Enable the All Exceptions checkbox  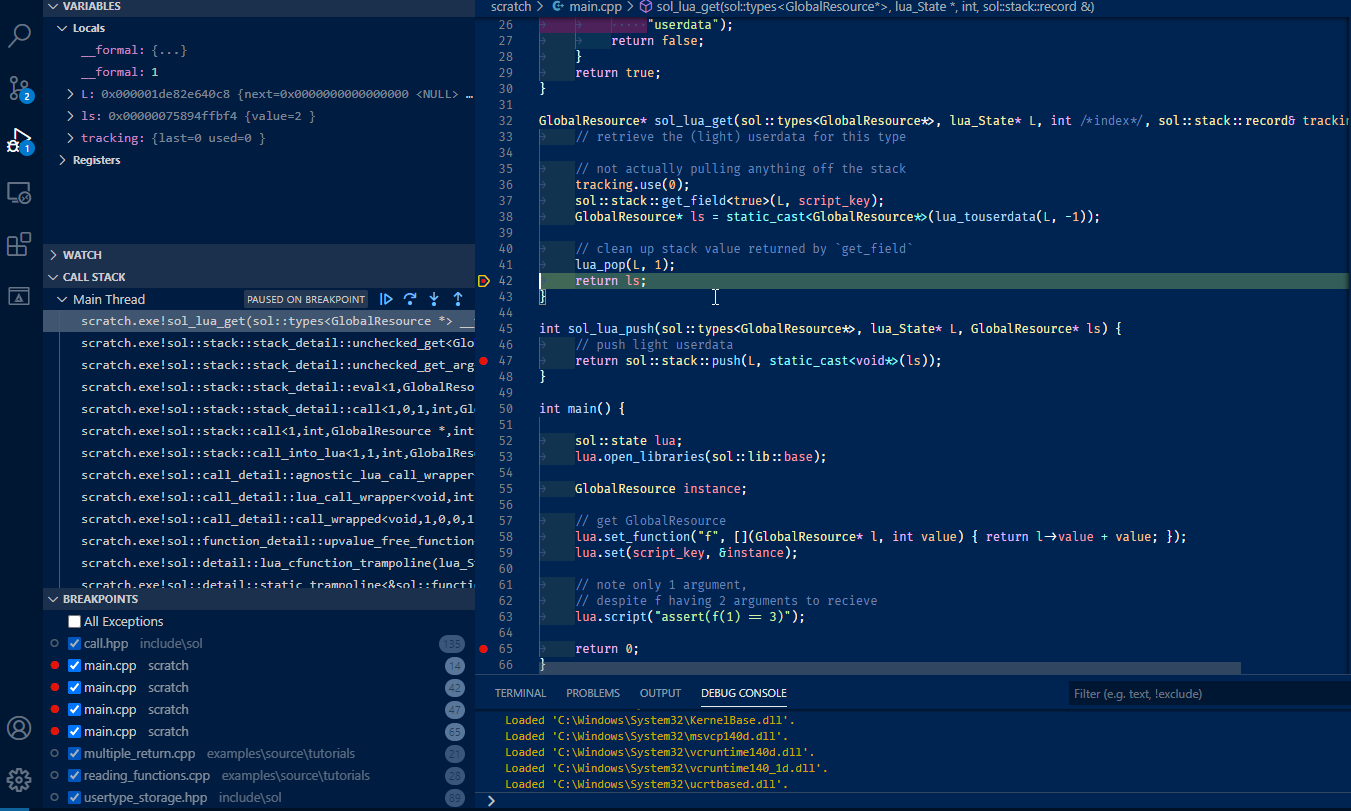73,620
